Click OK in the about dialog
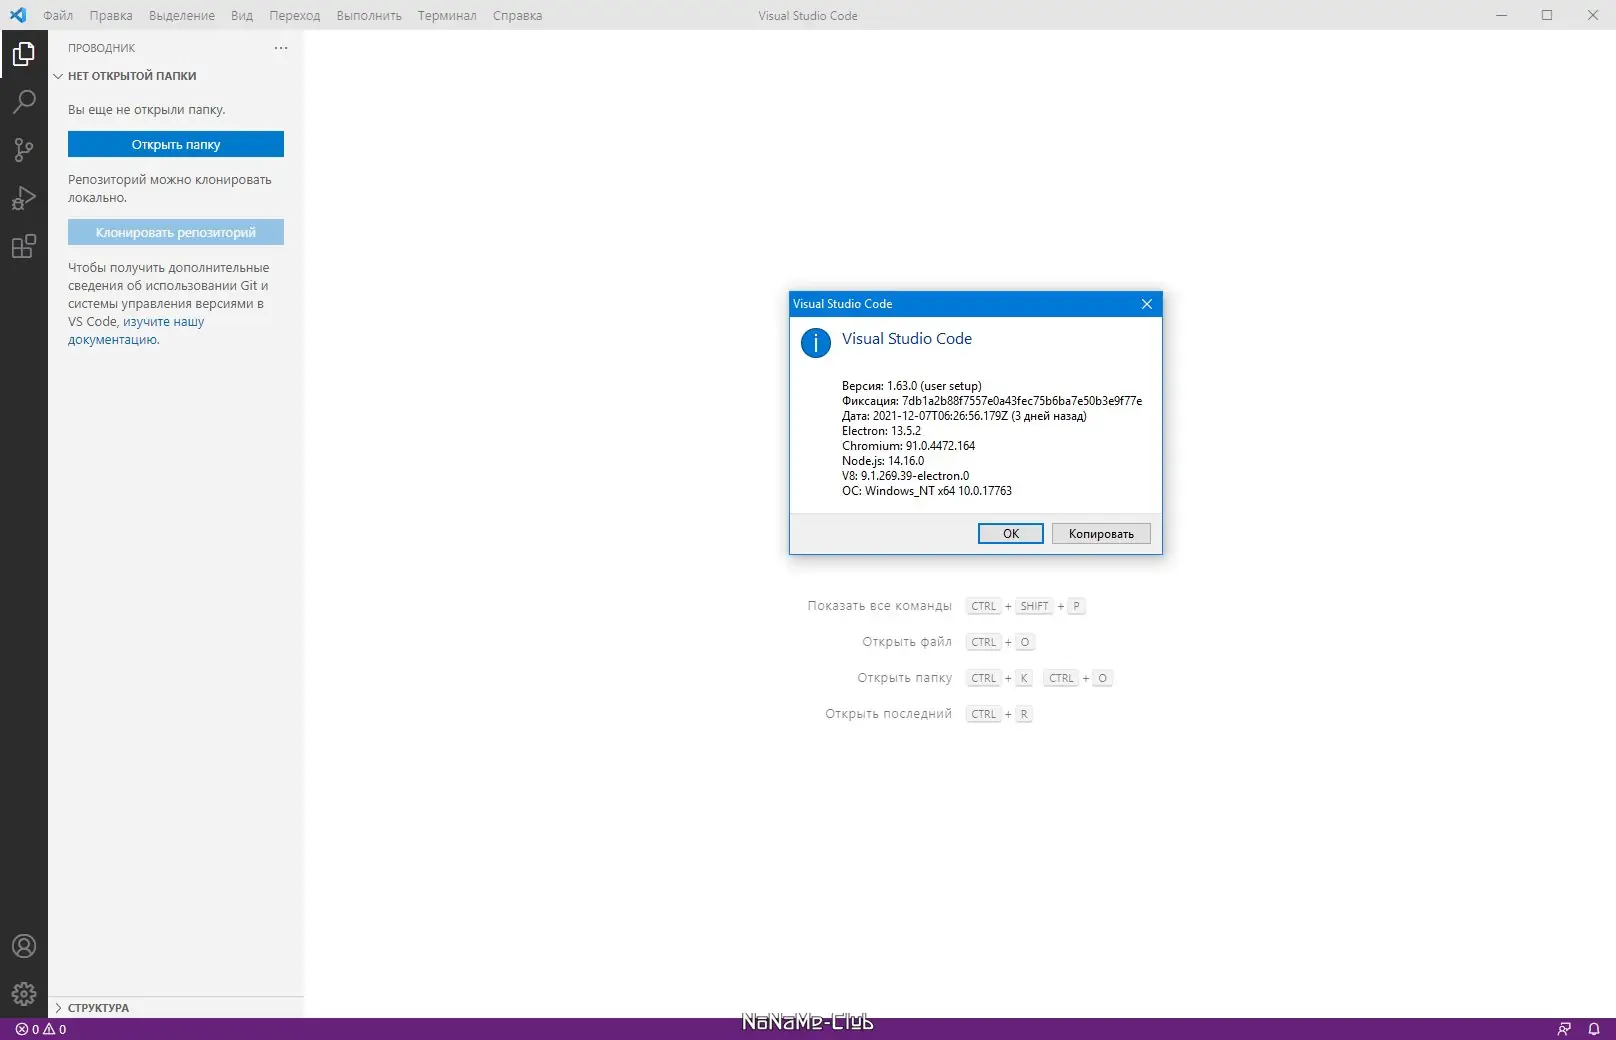The image size is (1616, 1040). pos(1011,534)
